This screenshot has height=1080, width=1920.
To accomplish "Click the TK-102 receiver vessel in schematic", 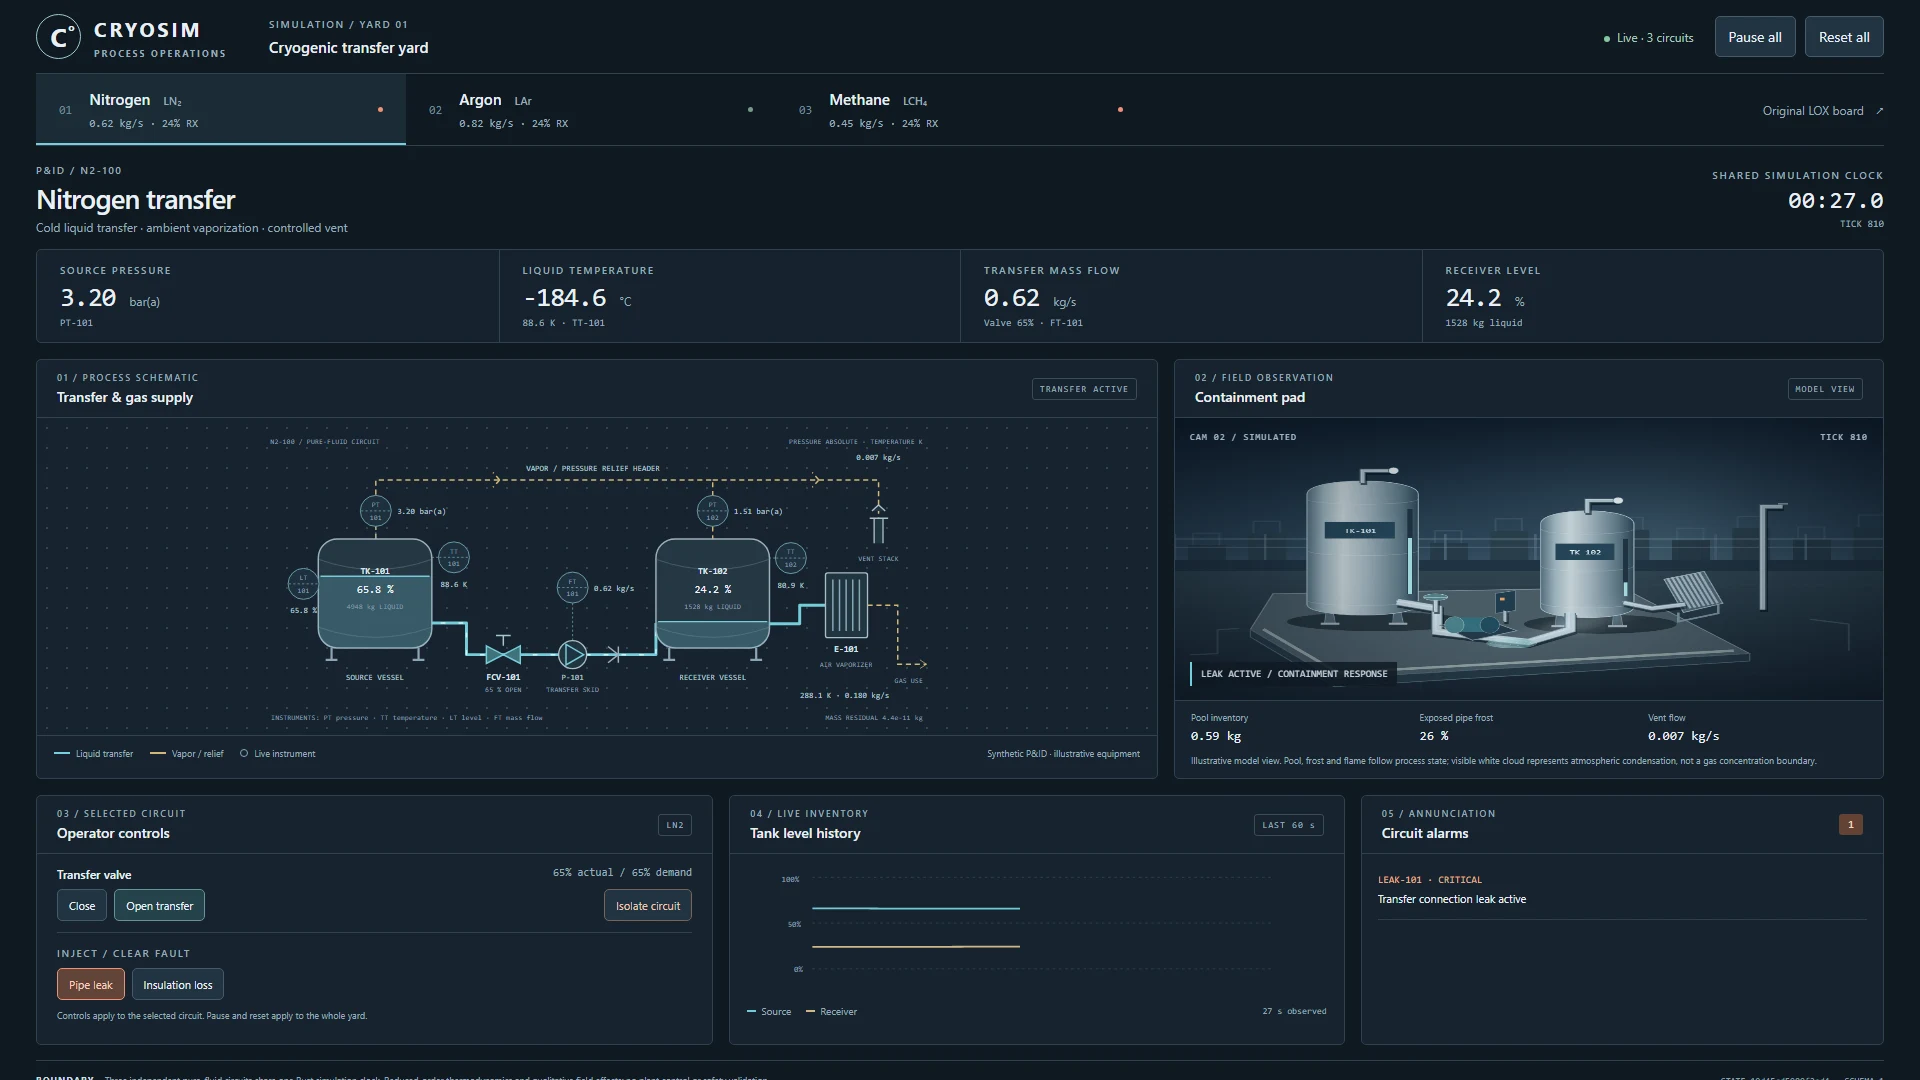I will [712, 594].
